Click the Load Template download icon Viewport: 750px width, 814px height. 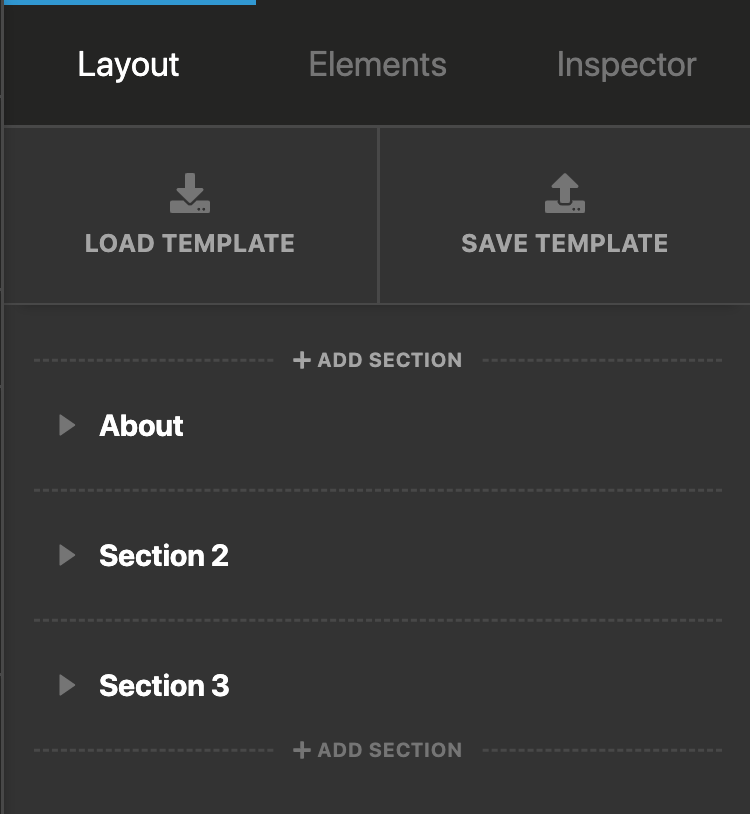(190, 193)
